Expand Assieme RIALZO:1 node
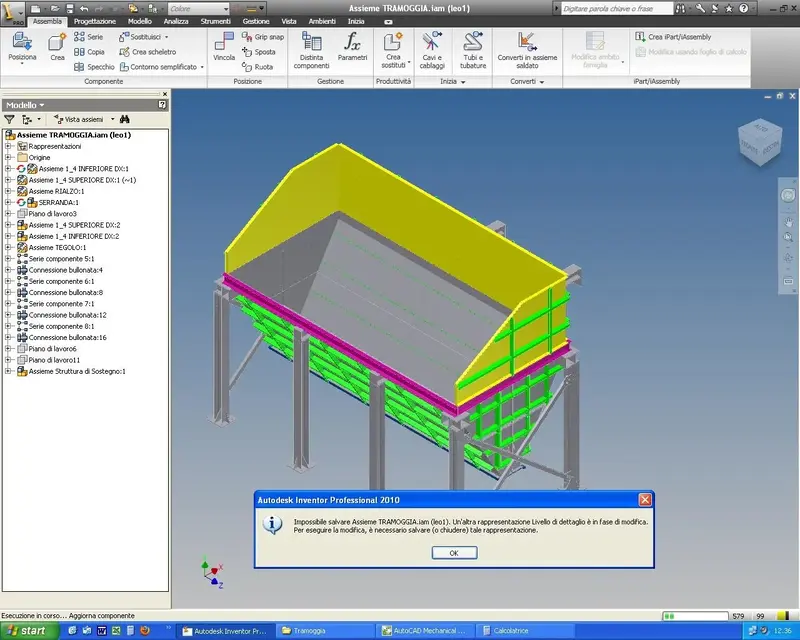Image resolution: width=800 pixels, height=640 pixels. (x=8, y=191)
